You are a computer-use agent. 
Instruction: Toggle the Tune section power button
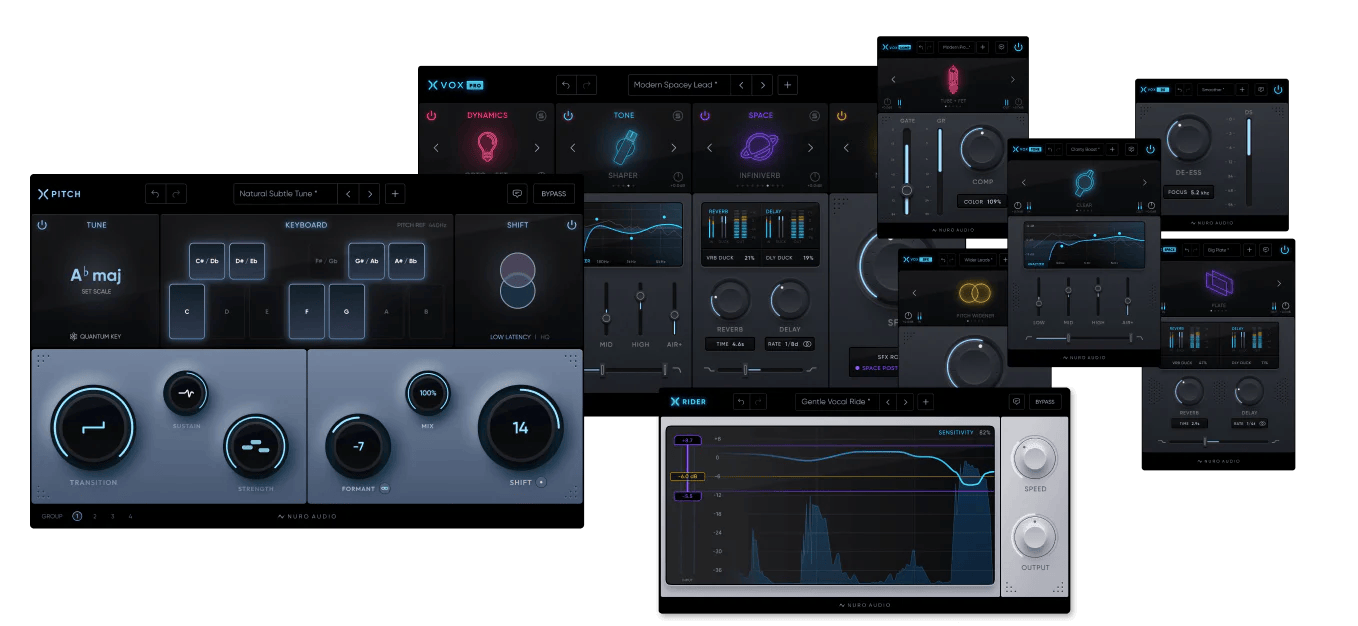pos(42,225)
